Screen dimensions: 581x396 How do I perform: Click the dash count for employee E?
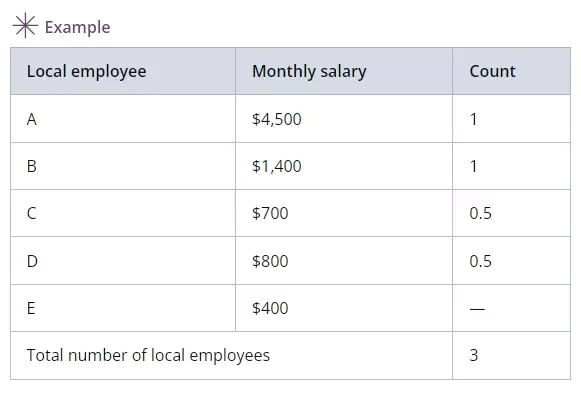(x=512, y=308)
